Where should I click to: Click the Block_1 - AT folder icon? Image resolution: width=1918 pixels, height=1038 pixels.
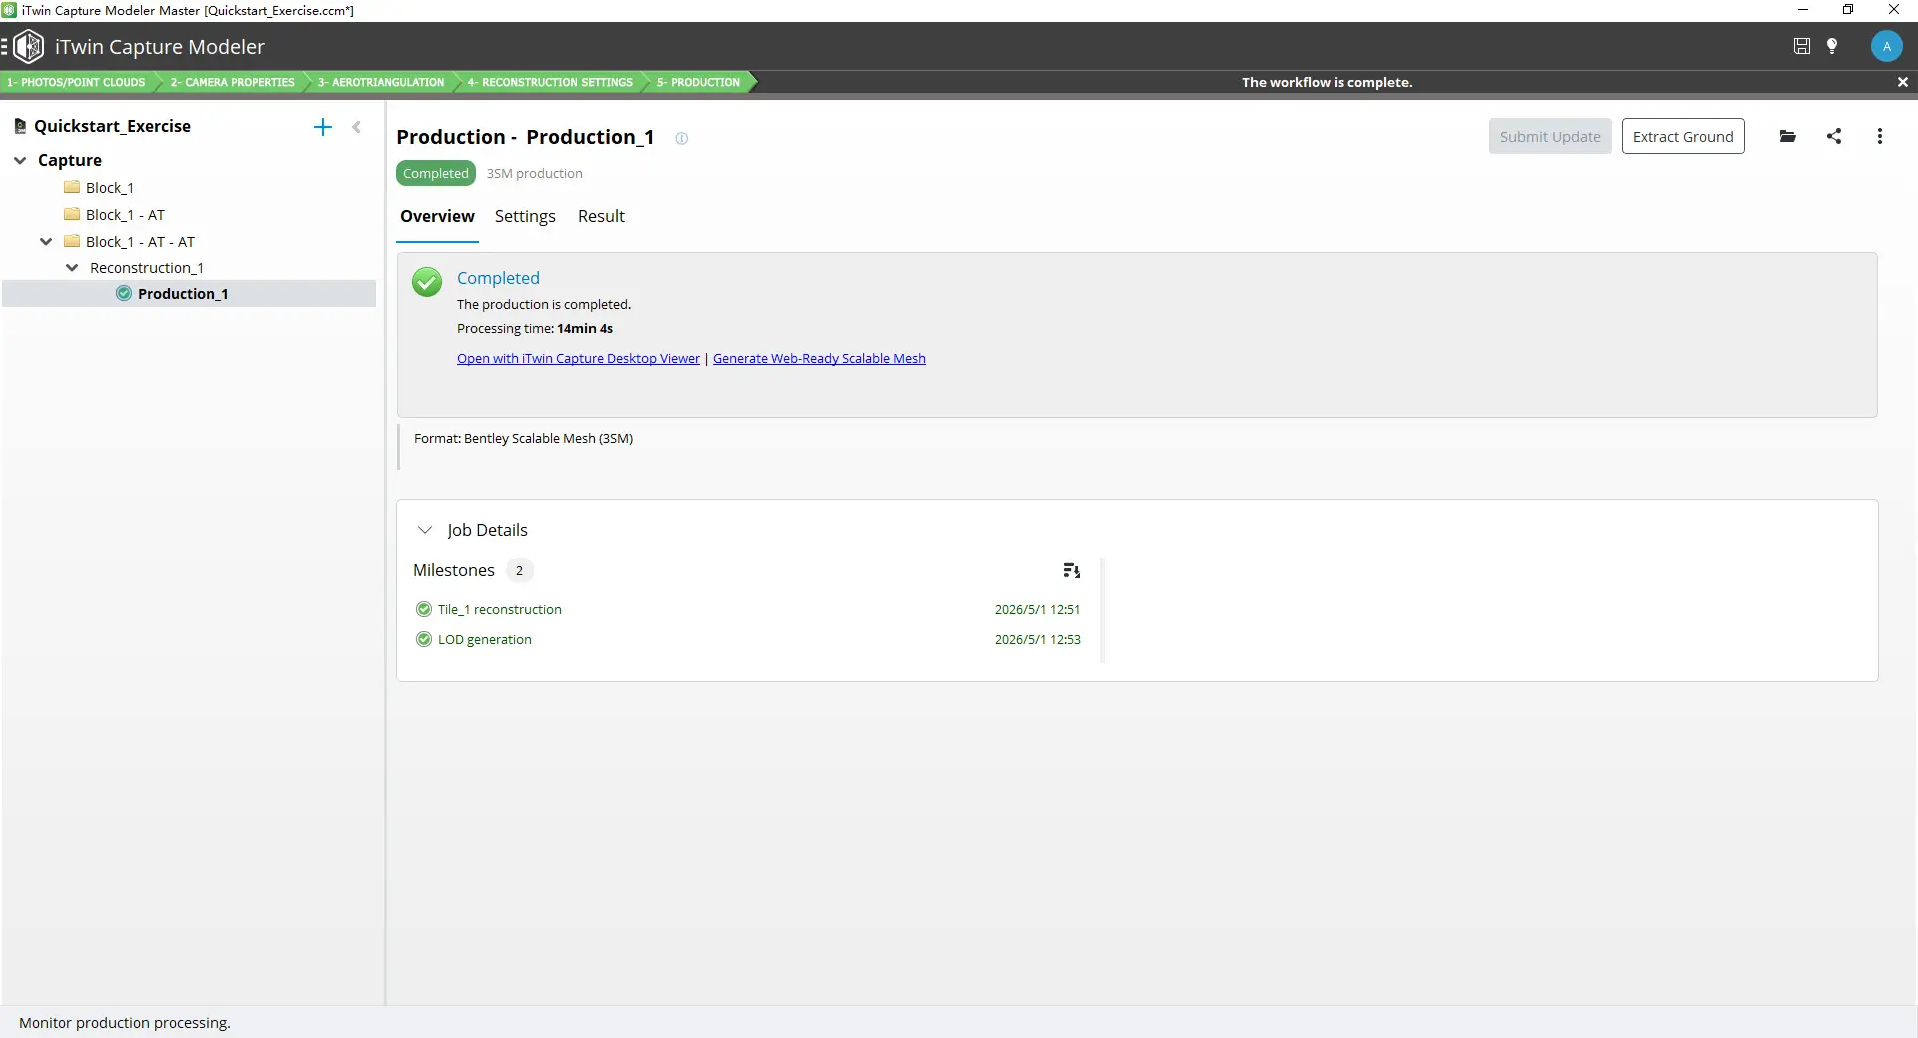coord(72,214)
